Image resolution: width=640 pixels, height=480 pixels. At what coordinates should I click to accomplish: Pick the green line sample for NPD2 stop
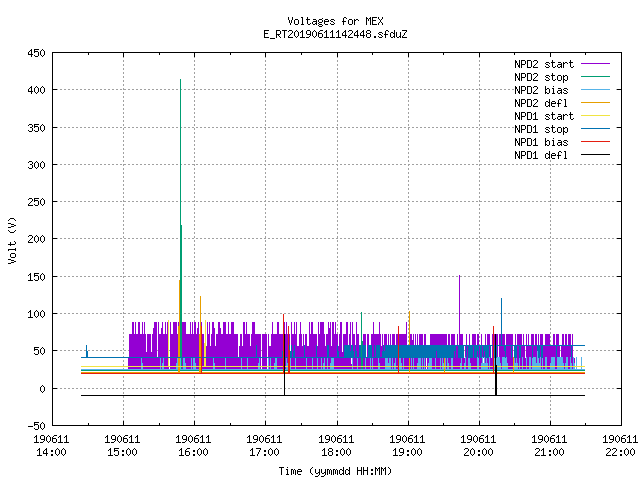pos(596,77)
